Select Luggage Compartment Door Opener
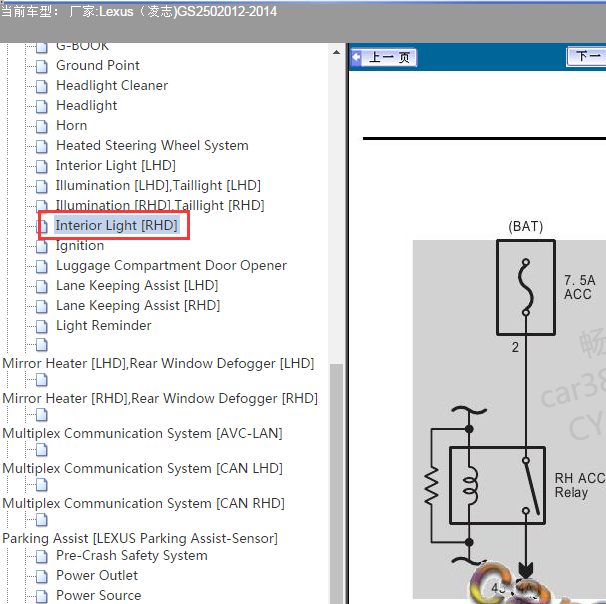Screen dimensions: 606x604 click(x=171, y=265)
